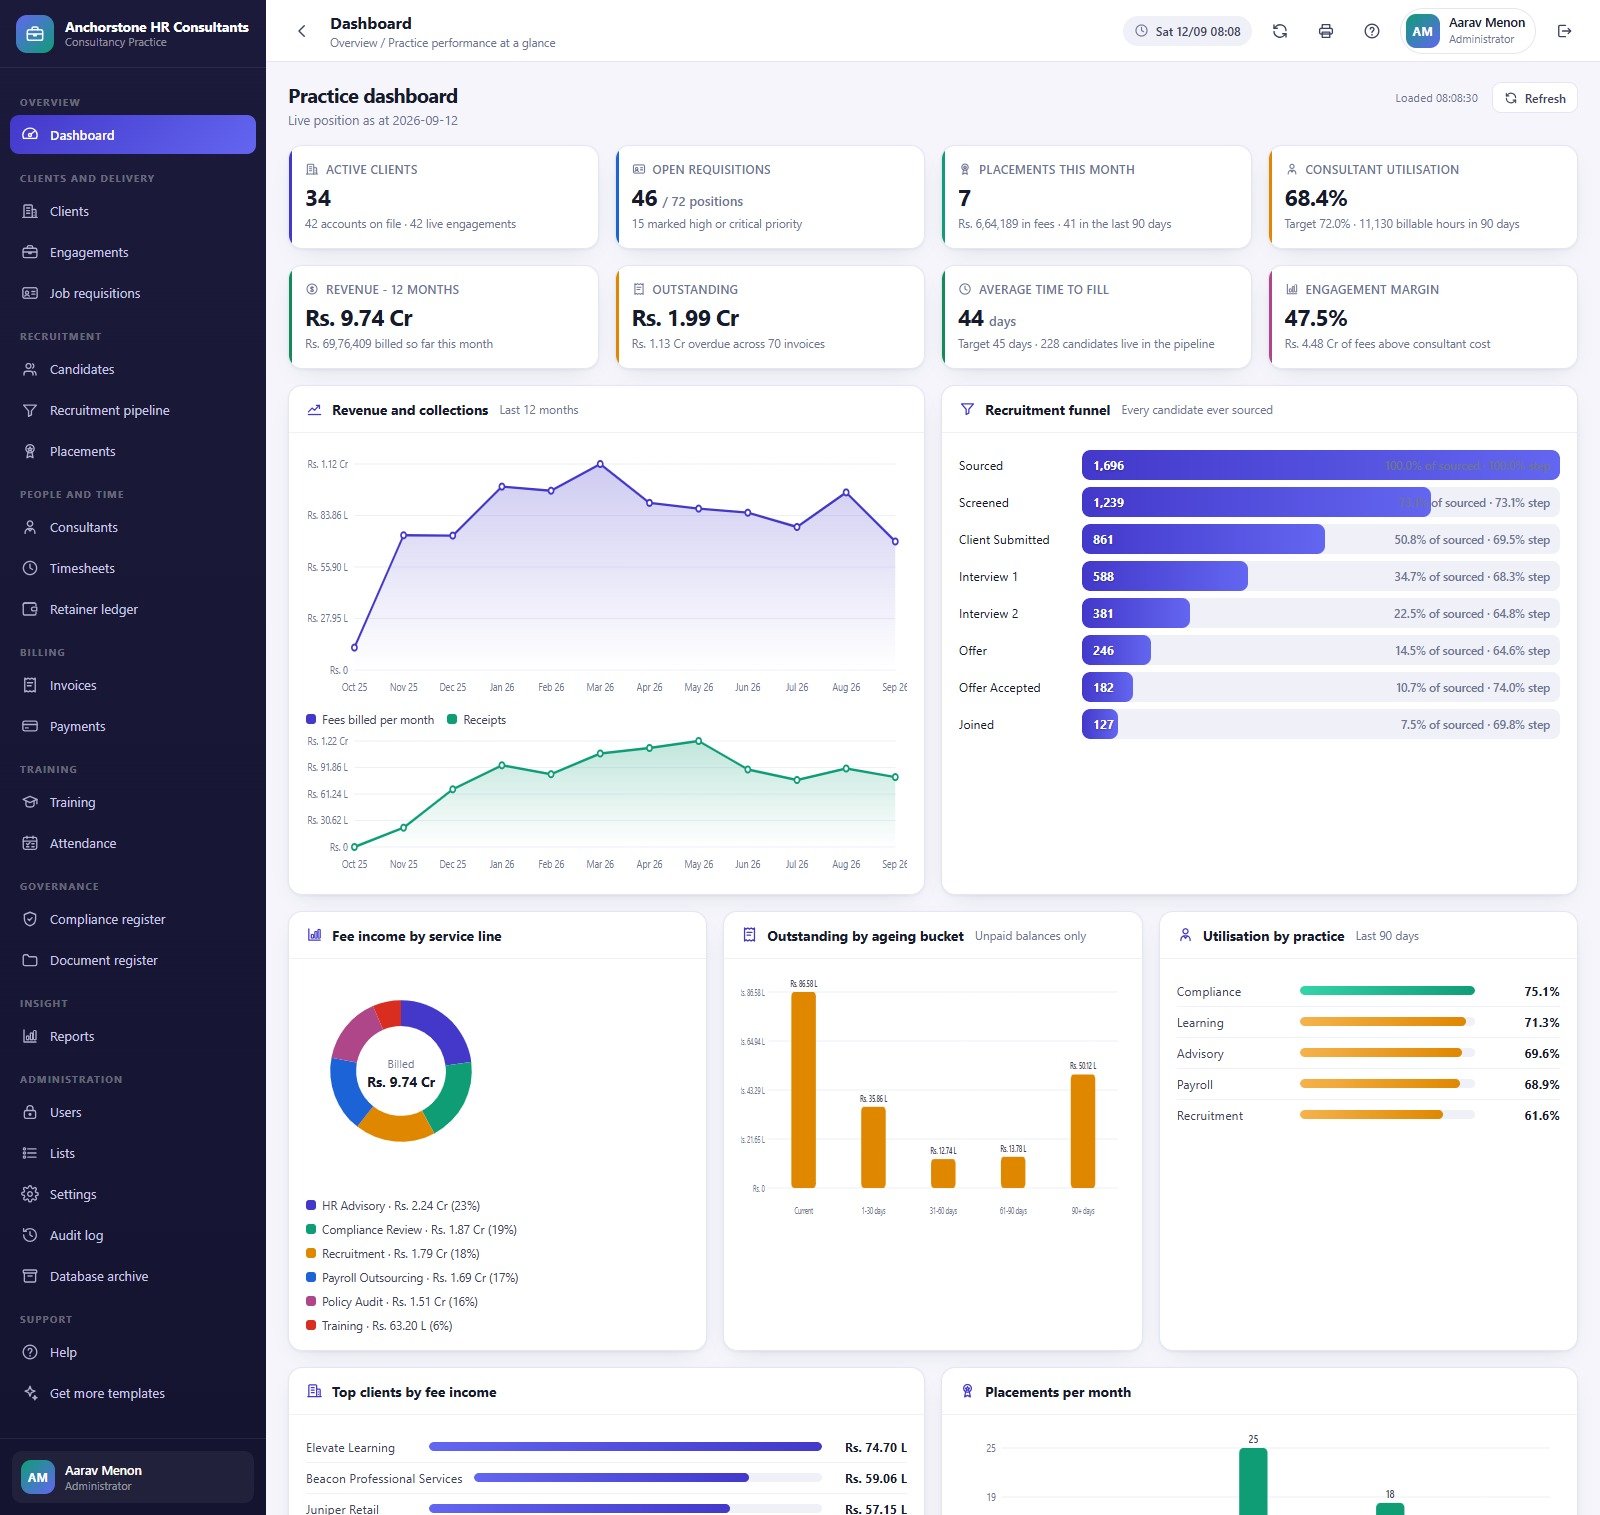This screenshot has height=1515, width=1600.
Task: Click the Retainer ledger wallet icon
Action: click(x=30, y=609)
